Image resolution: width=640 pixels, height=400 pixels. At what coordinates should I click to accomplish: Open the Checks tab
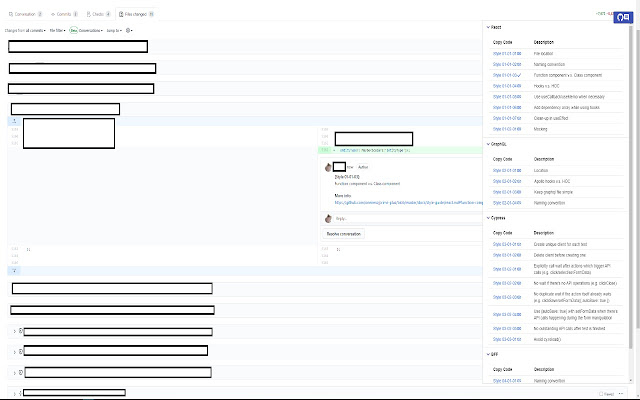point(98,14)
